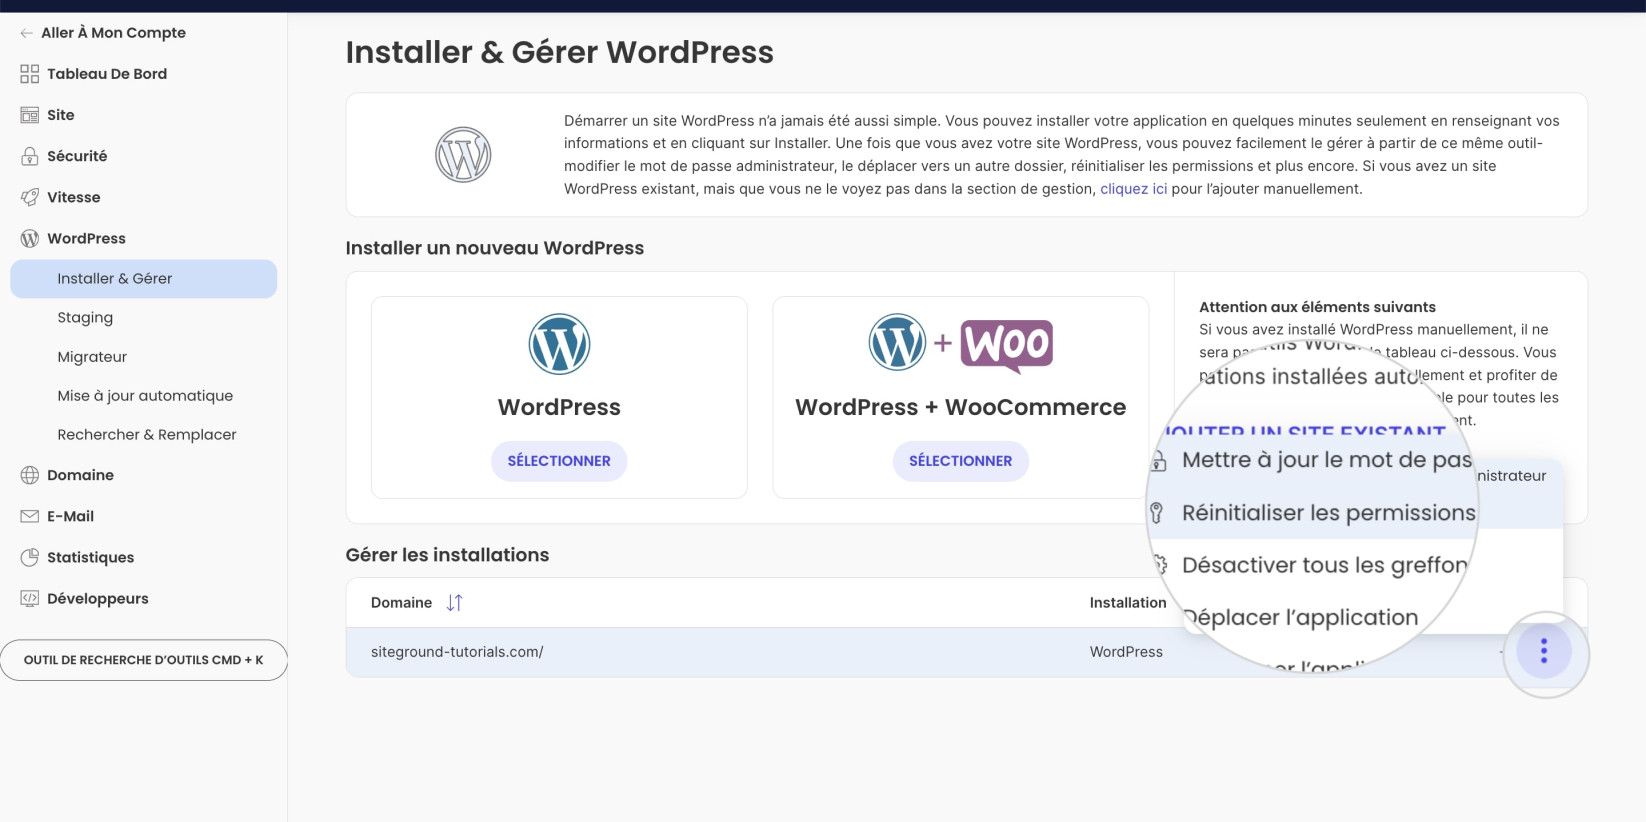Image resolution: width=1646 pixels, height=822 pixels.
Task: Expand the E-Mail section
Action: click(x=70, y=516)
